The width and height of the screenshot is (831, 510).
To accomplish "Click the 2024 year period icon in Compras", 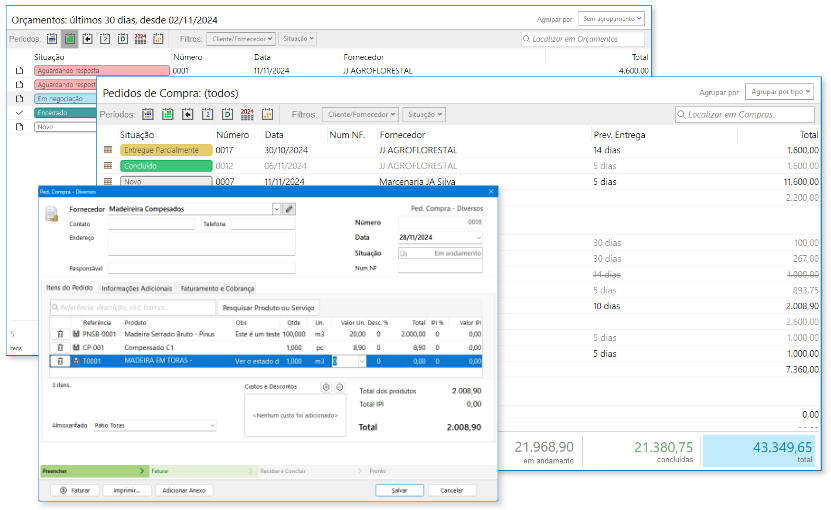I will click(x=247, y=114).
